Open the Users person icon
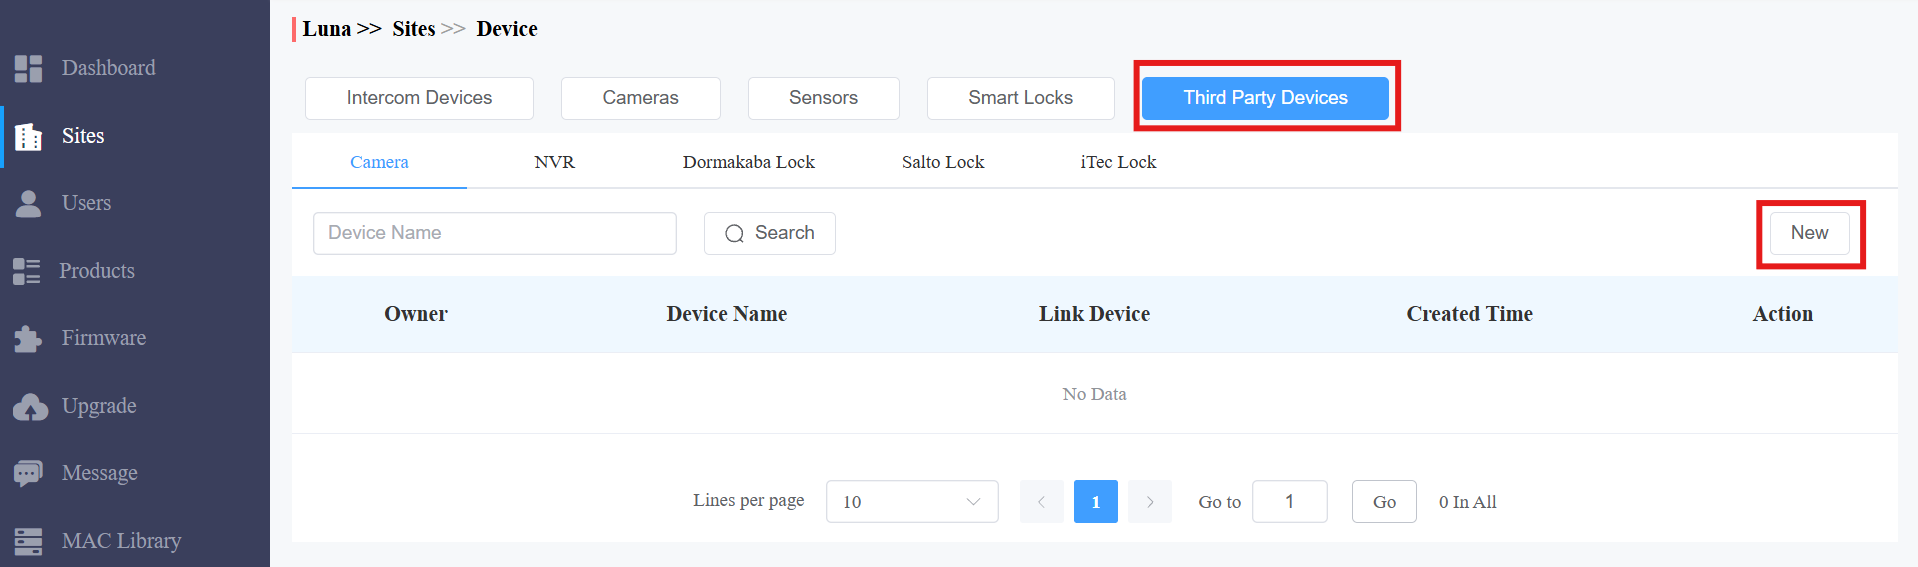Viewport: 1918px width, 567px height. click(x=28, y=203)
